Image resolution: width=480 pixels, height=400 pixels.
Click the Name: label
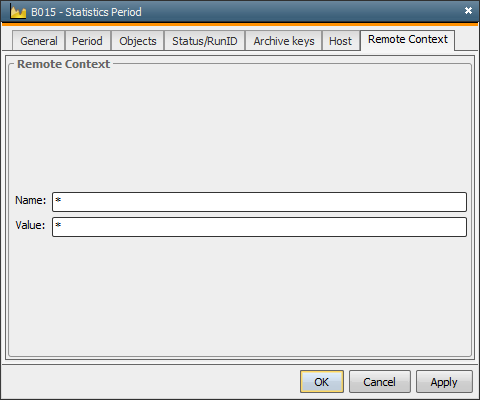pos(31,200)
